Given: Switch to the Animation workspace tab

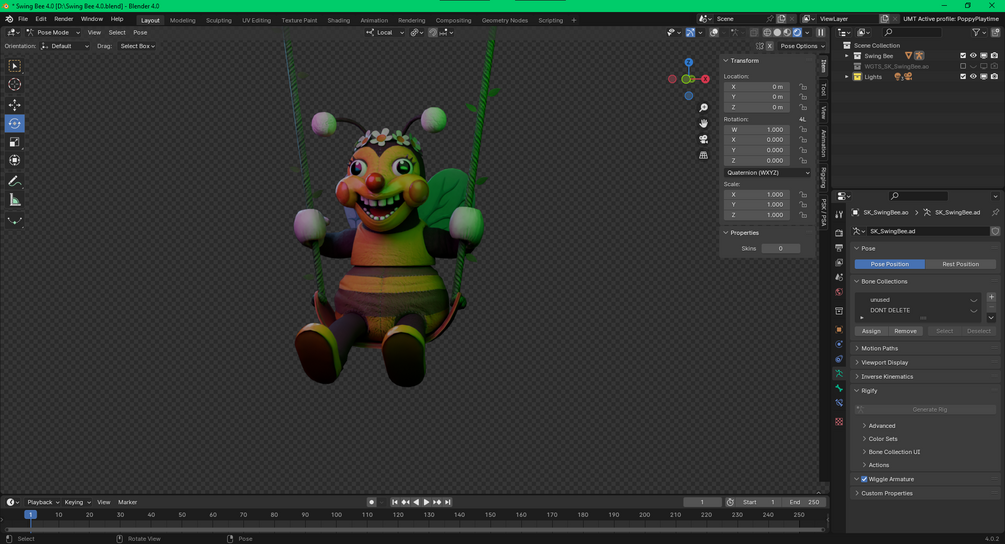Looking at the screenshot, I should tap(374, 21).
